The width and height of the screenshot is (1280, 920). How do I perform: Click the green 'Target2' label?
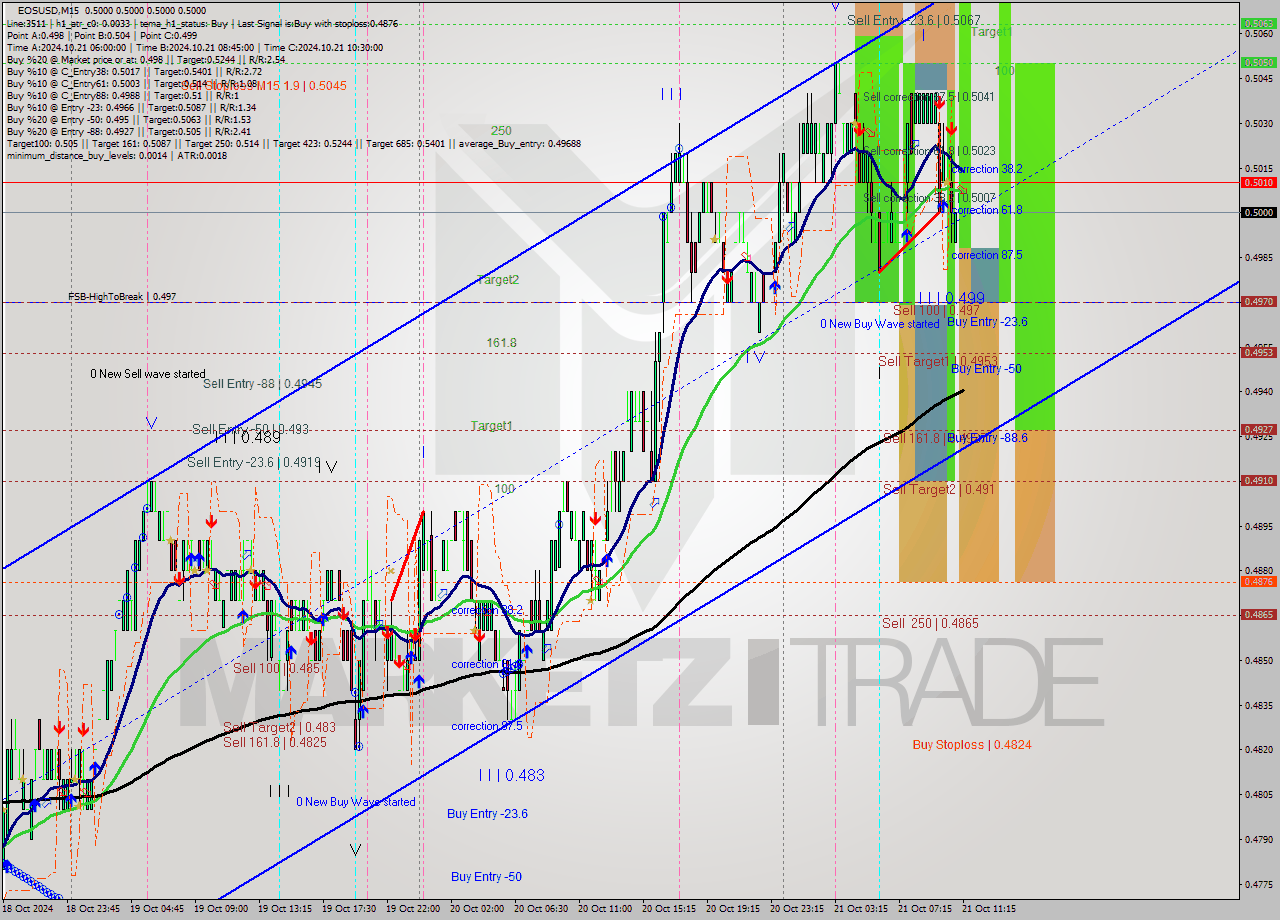(498, 280)
